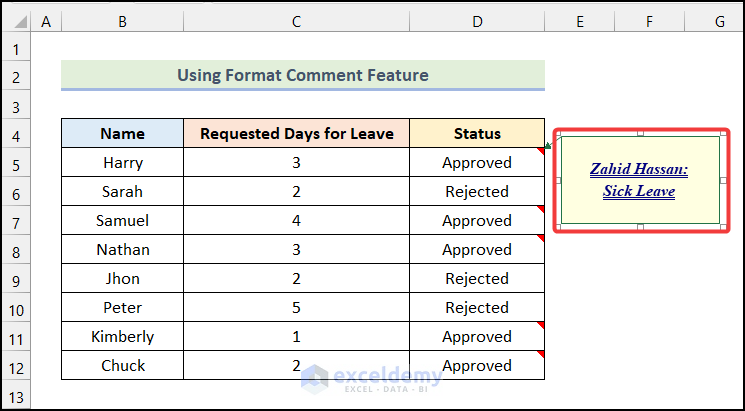The image size is (745, 411).
Task: Click the comment box's top-middle resize handle
Action: point(640,133)
